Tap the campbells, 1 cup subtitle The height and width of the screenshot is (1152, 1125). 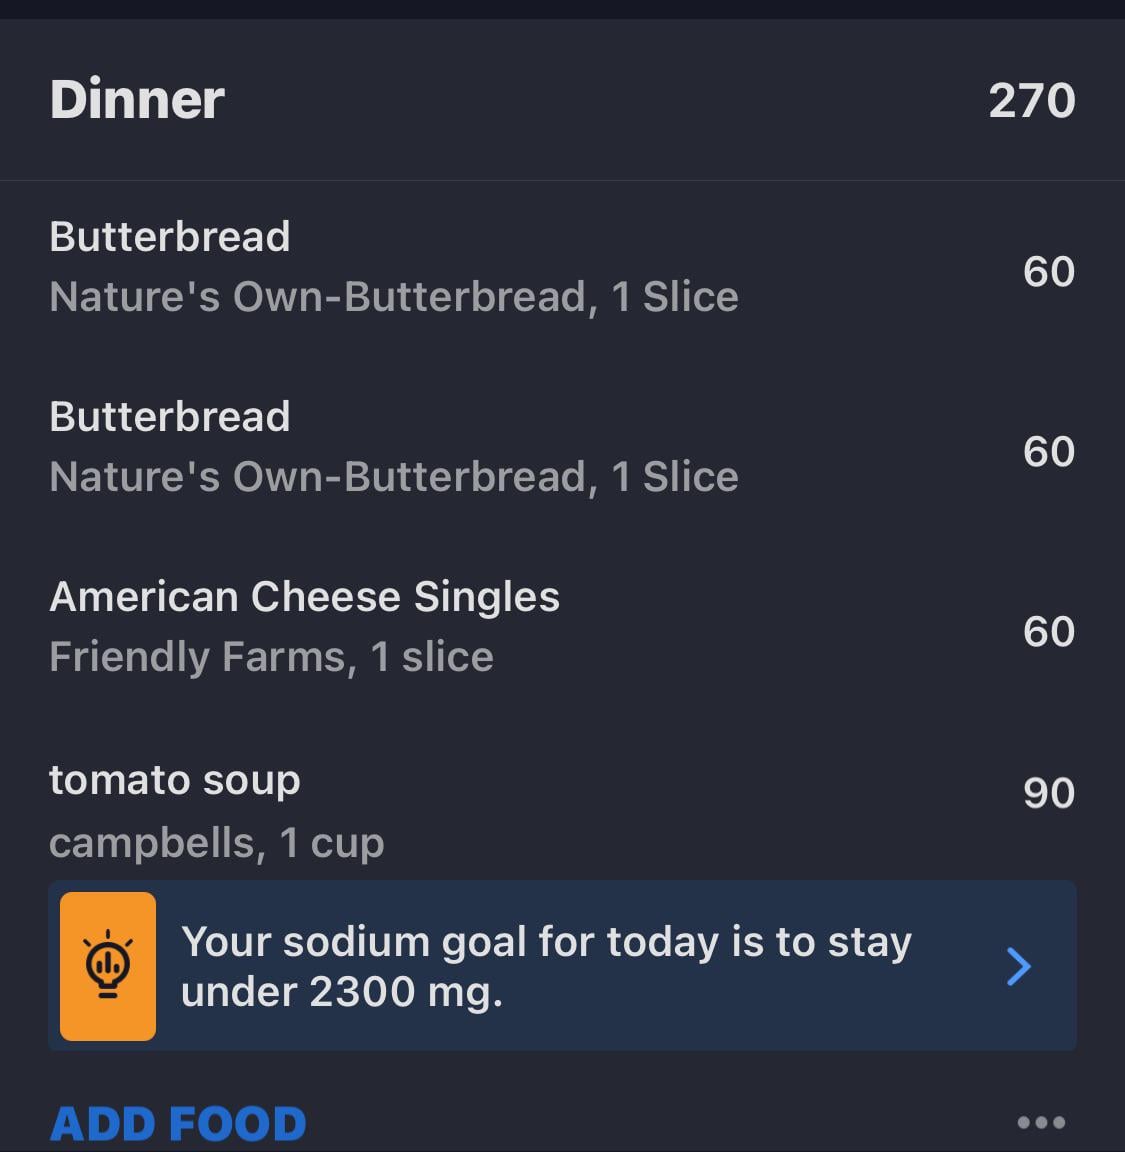pyautogui.click(x=217, y=842)
